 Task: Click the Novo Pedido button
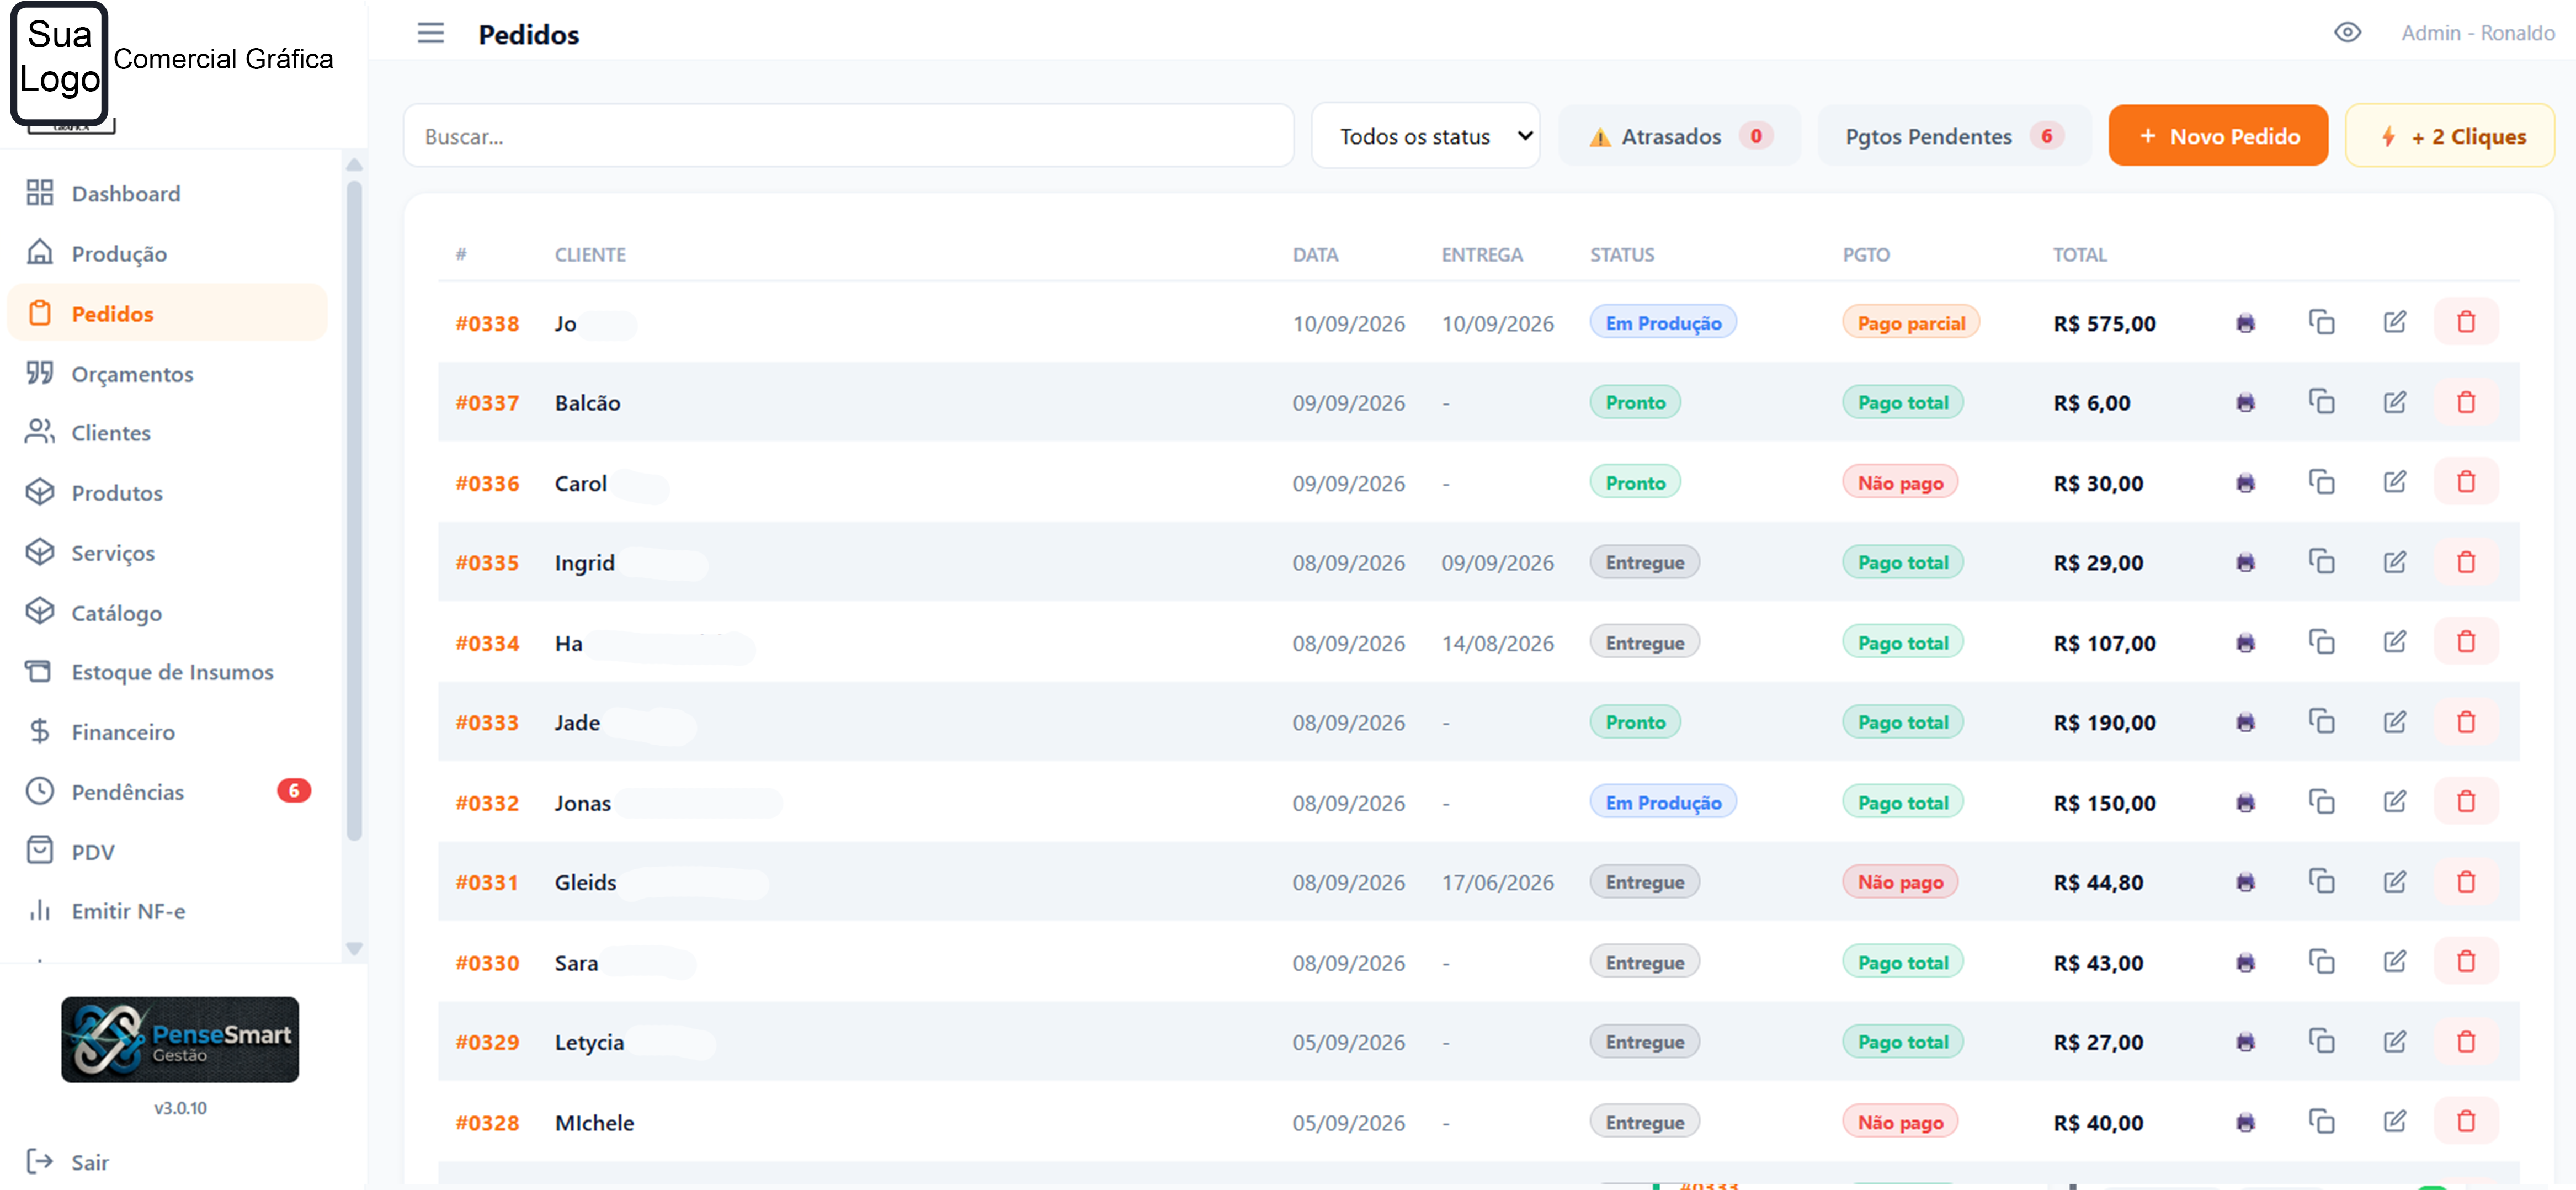(2218, 136)
